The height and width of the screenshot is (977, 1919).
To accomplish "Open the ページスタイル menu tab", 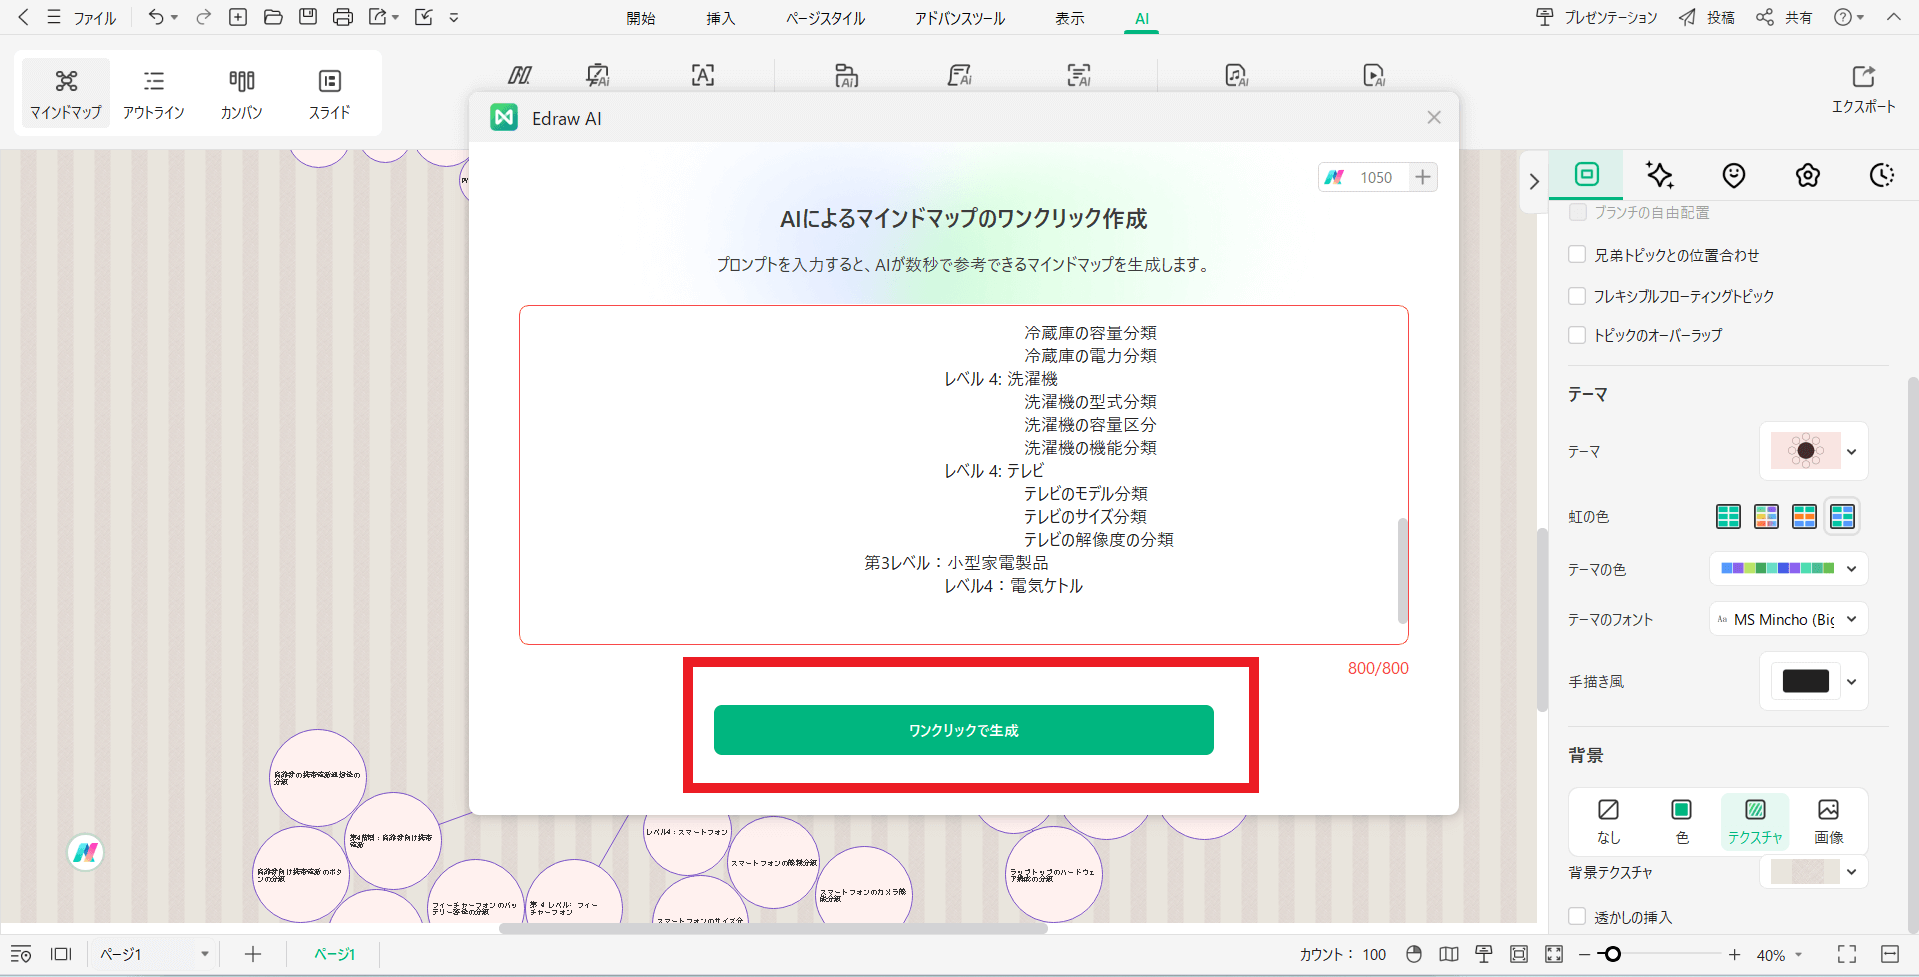I will [x=825, y=18].
